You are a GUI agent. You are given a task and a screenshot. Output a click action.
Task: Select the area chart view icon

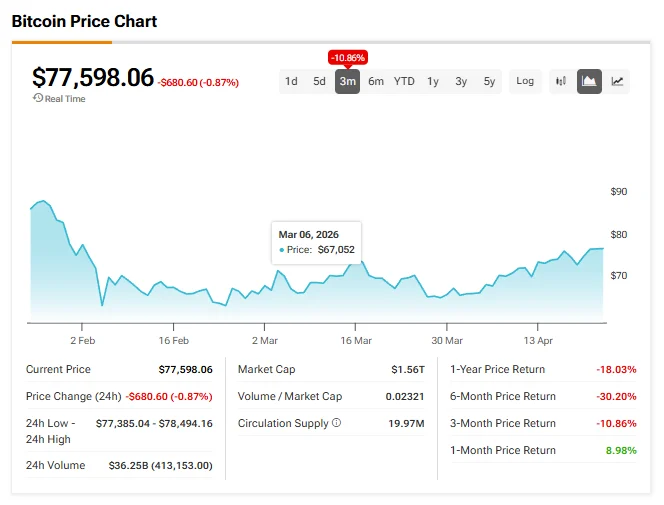(589, 81)
